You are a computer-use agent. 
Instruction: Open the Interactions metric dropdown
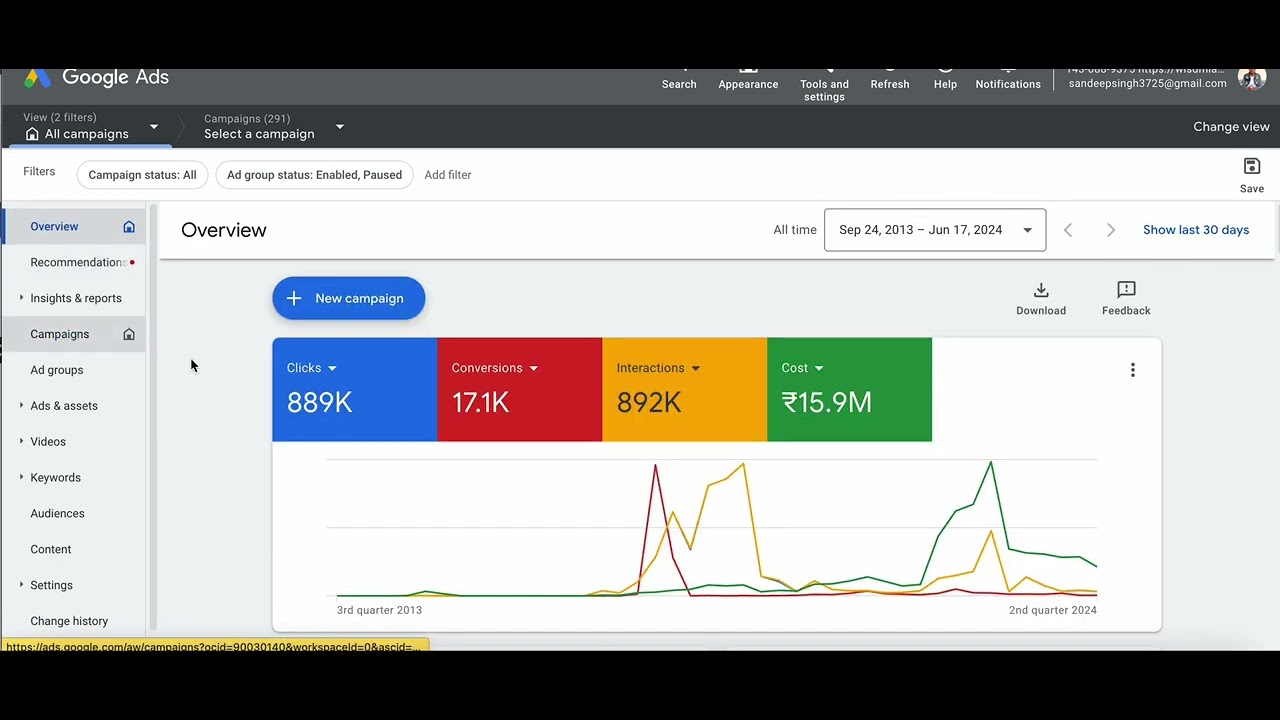click(695, 369)
